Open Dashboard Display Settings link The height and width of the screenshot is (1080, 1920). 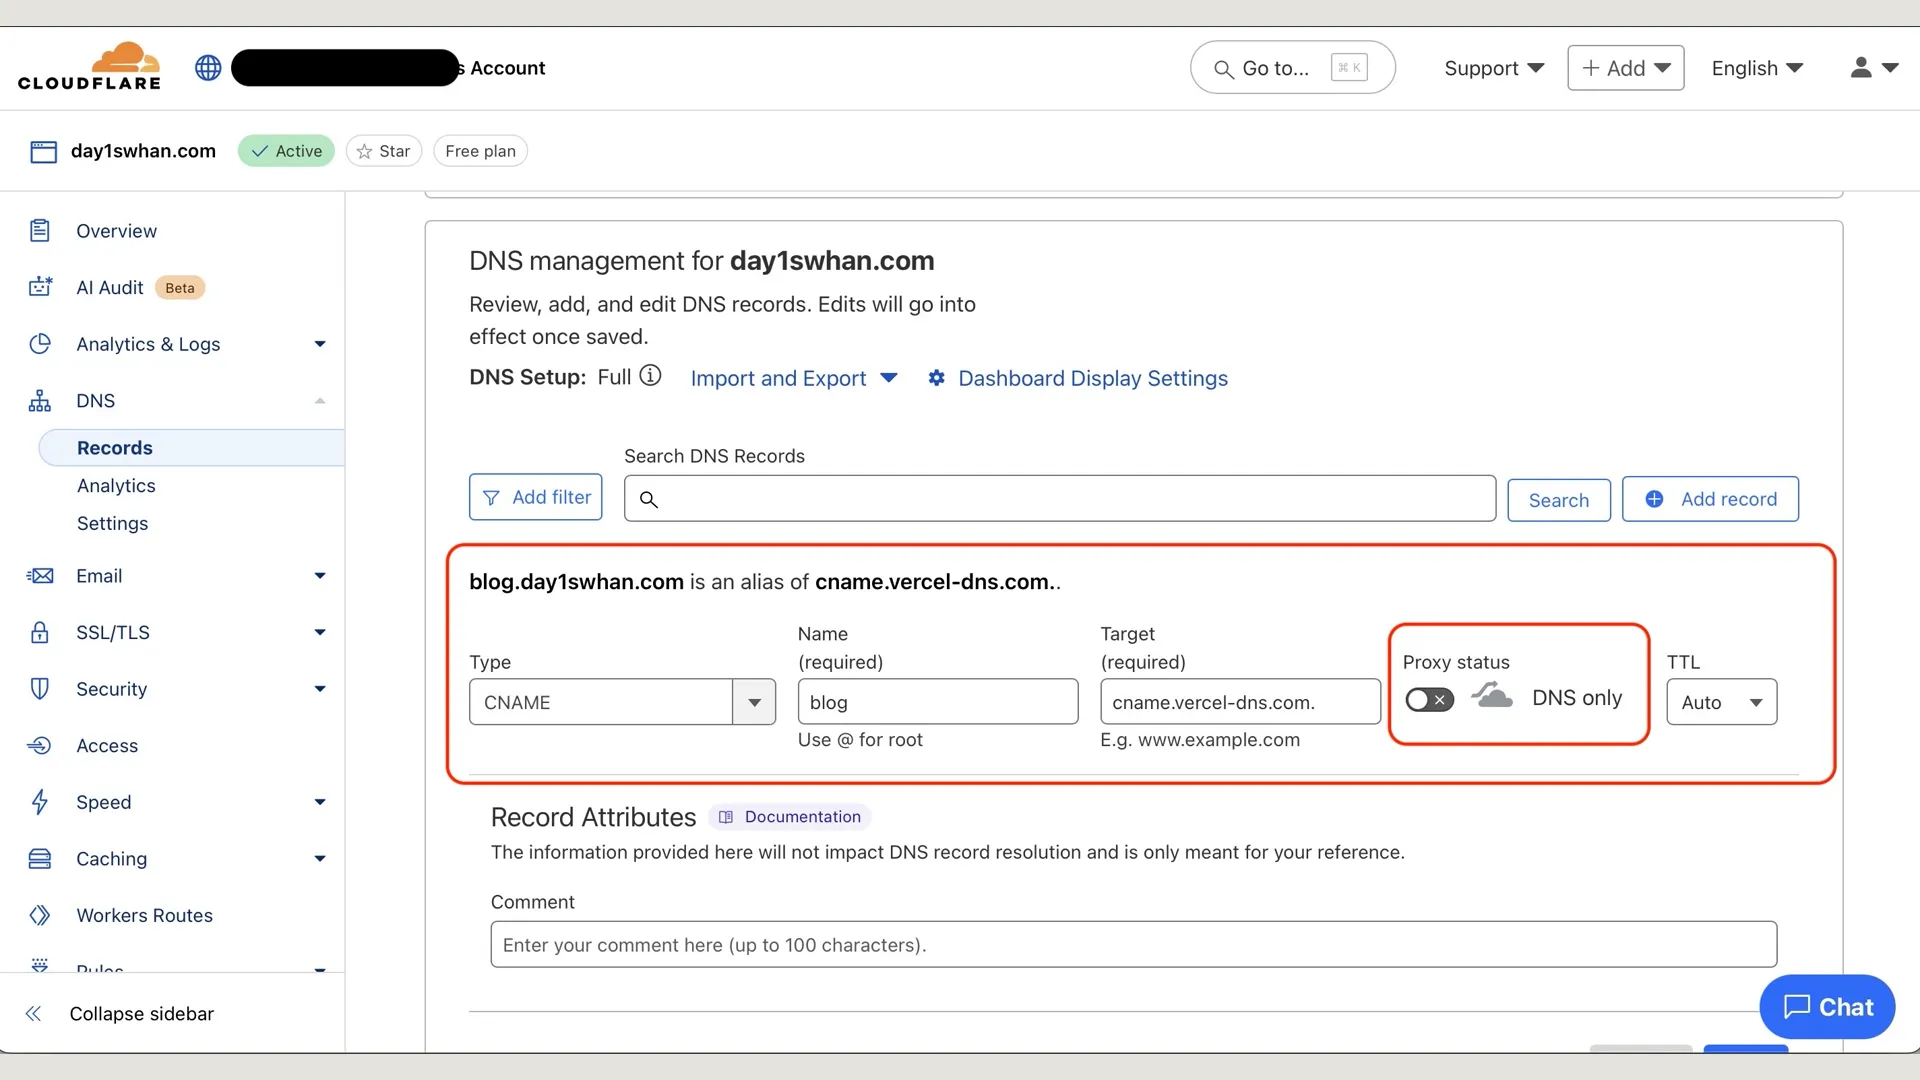pyautogui.click(x=1093, y=378)
